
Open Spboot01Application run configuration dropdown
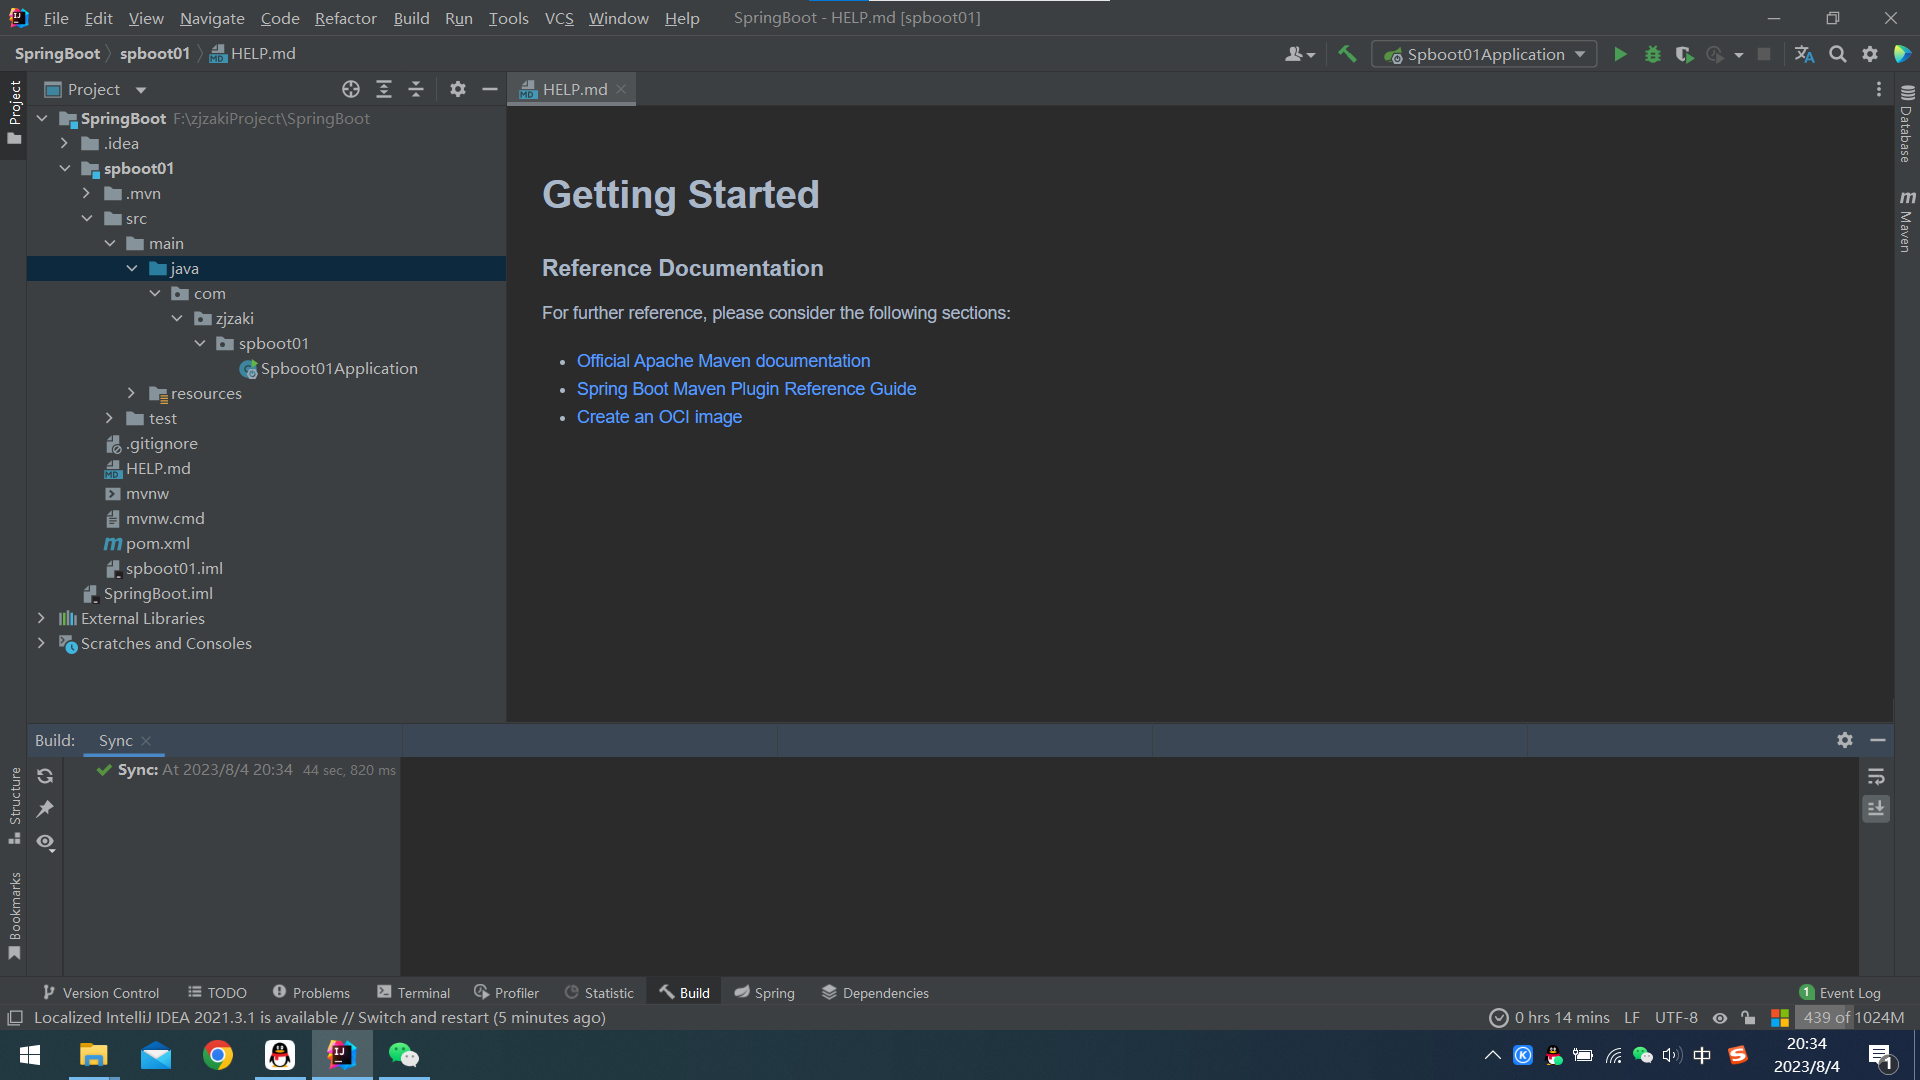coord(1484,54)
